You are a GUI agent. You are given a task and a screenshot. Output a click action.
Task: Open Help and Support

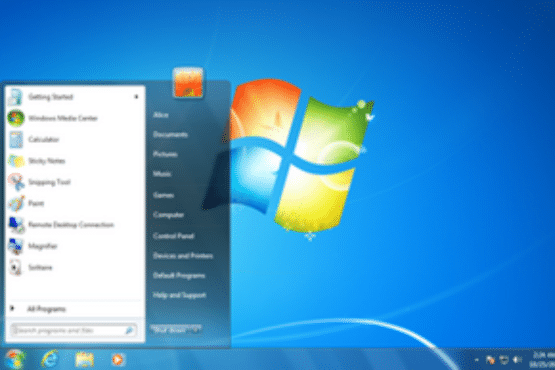click(x=179, y=295)
